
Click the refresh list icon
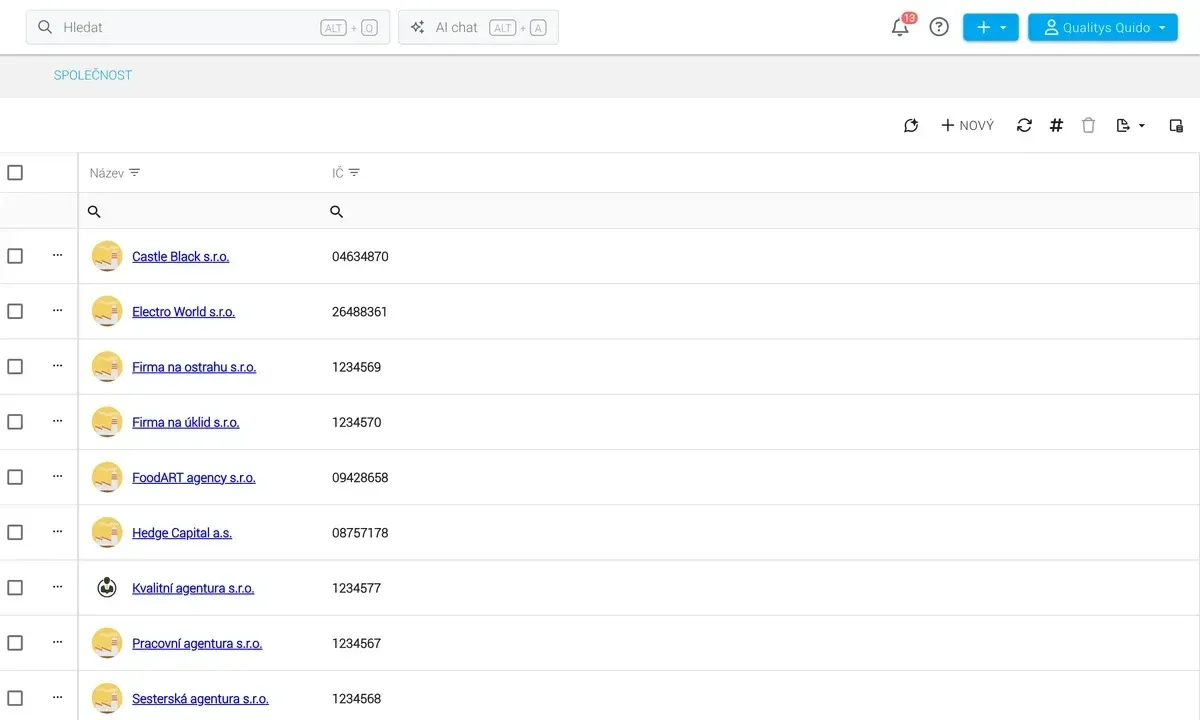click(x=1024, y=125)
